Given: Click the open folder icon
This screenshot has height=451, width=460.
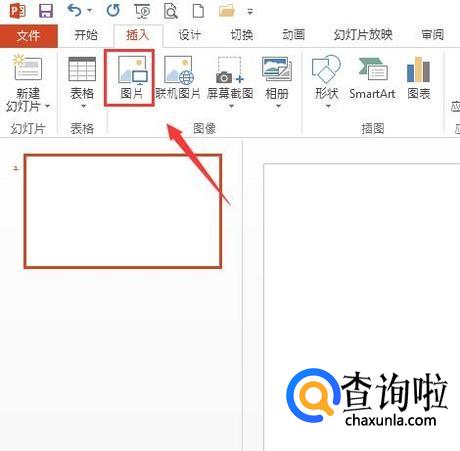Looking at the screenshot, I should pyautogui.click(x=227, y=11).
